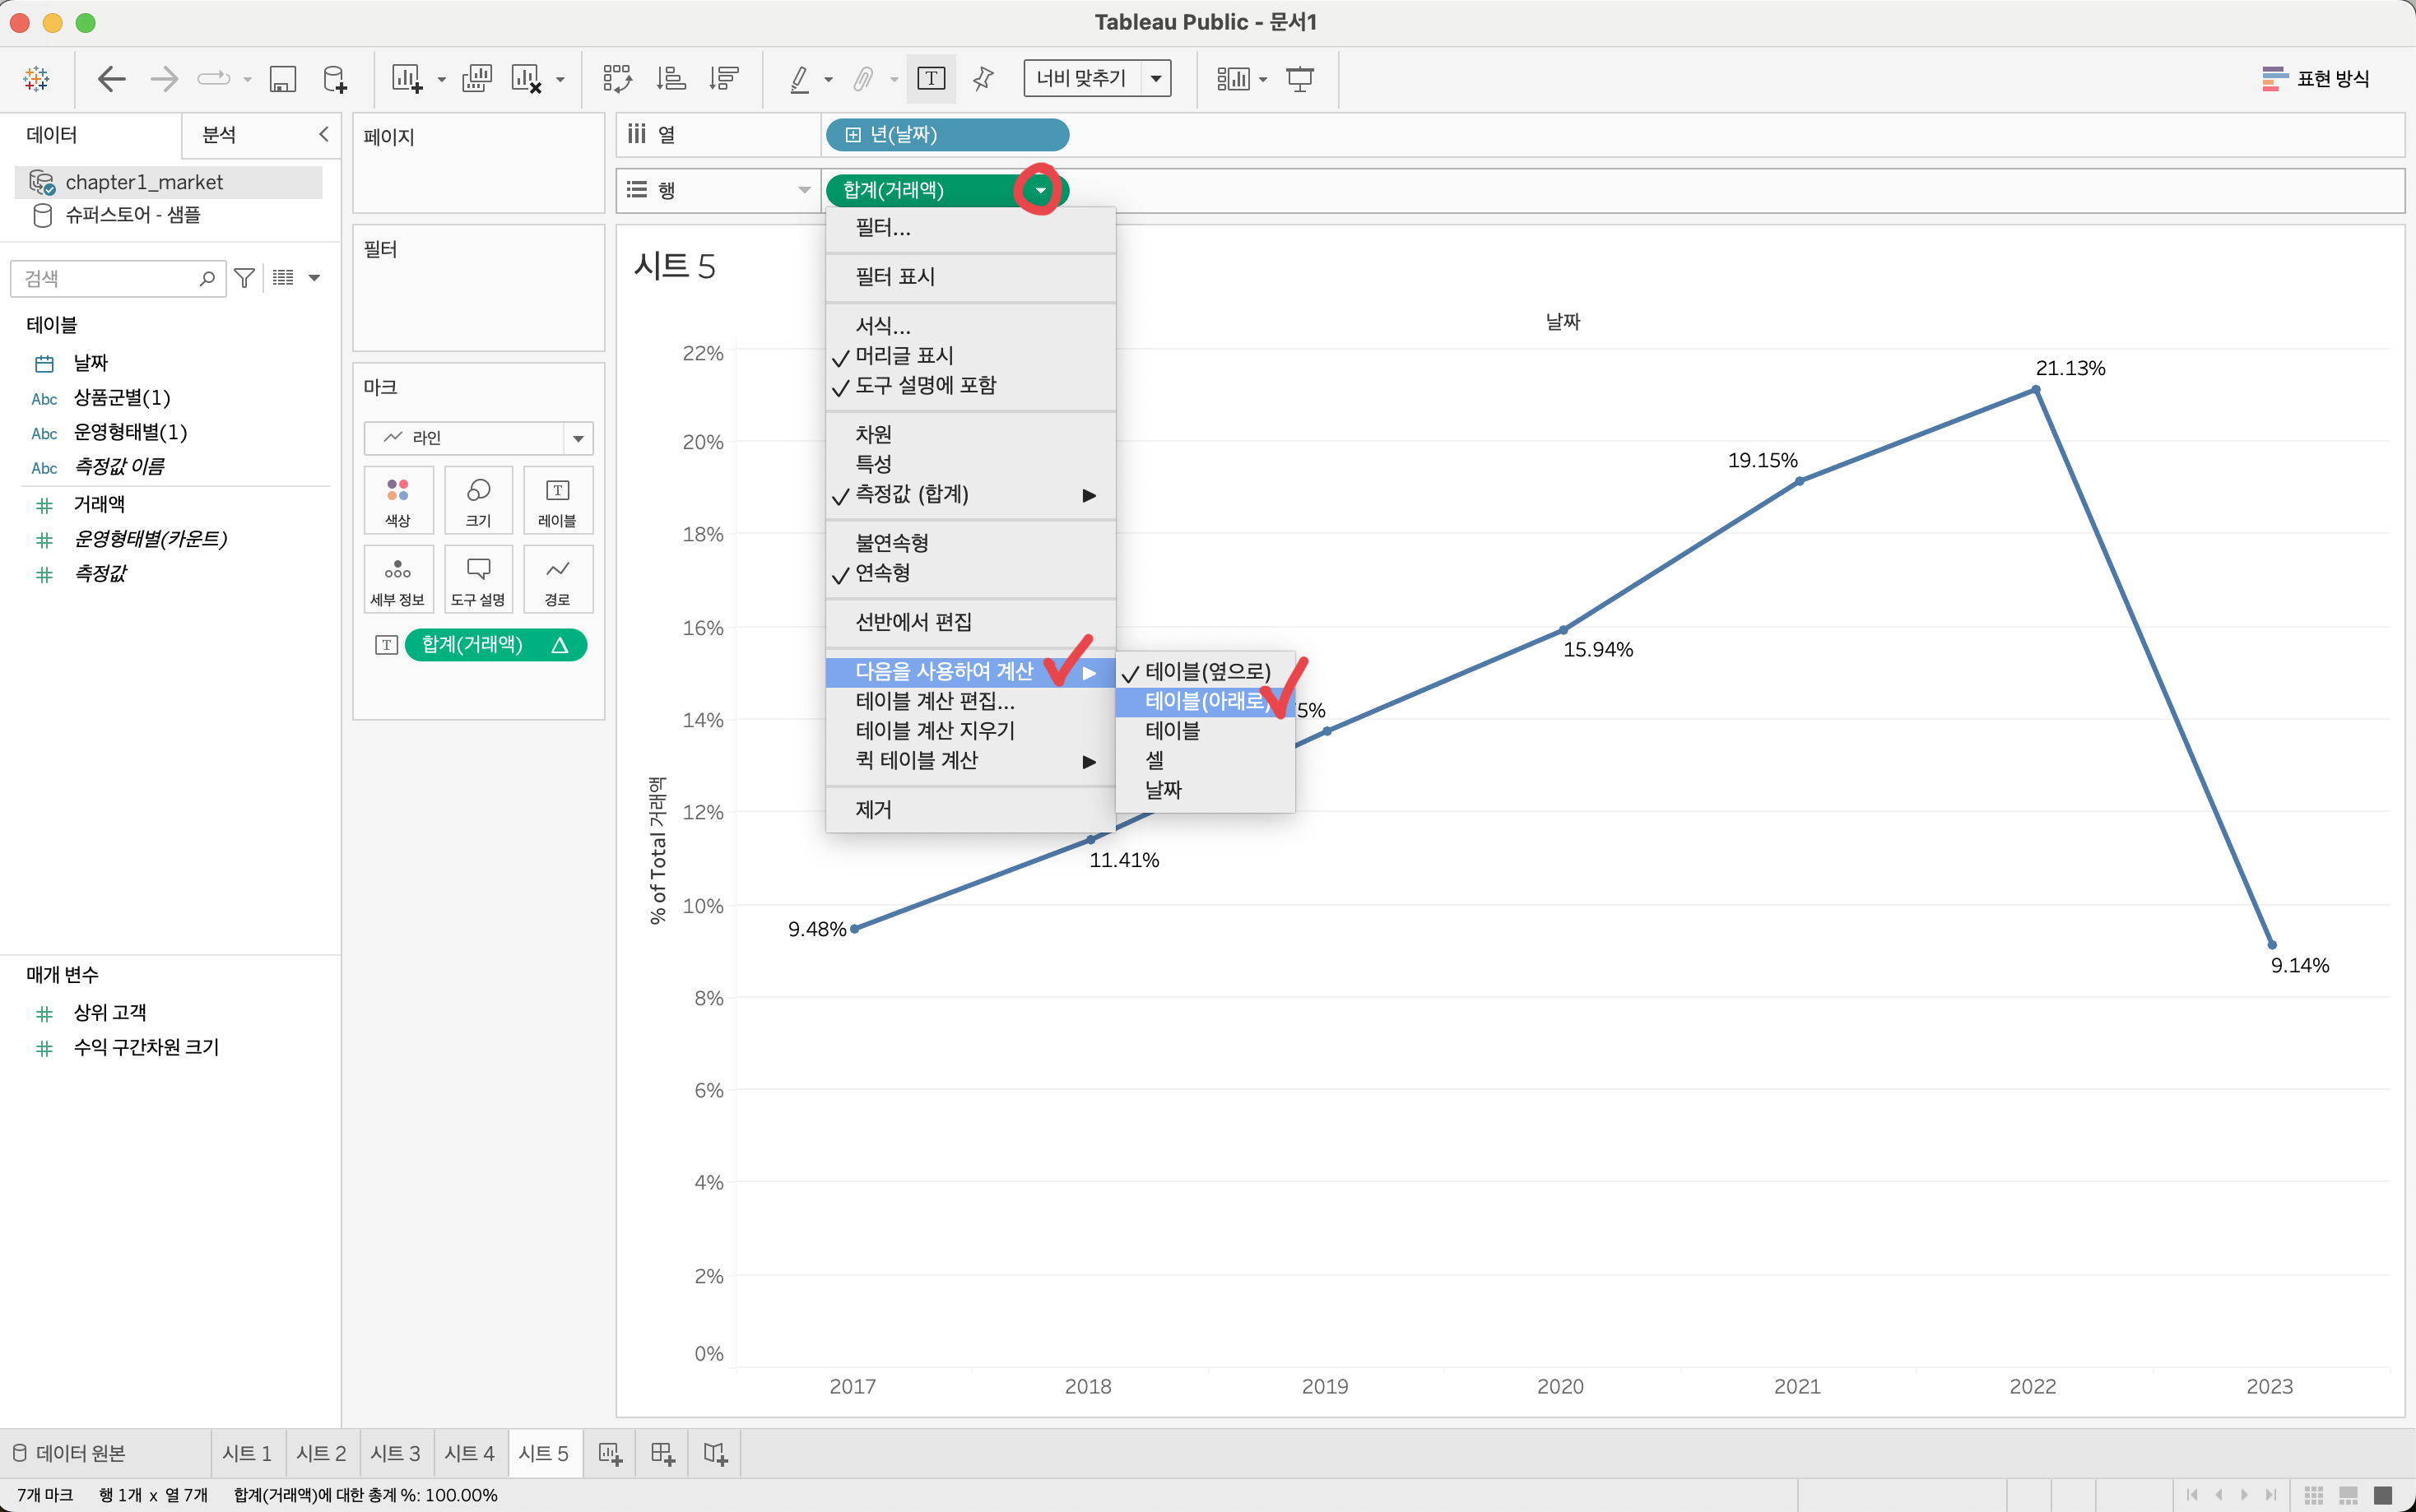The image size is (2416, 1512).
Task: Click the 표현 방식 Show Me button
Action: click(2316, 79)
